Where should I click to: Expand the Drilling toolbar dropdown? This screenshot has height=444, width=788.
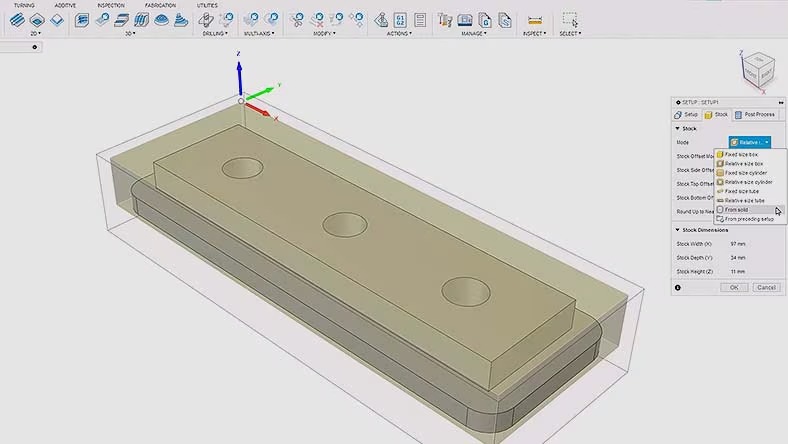(x=213, y=33)
